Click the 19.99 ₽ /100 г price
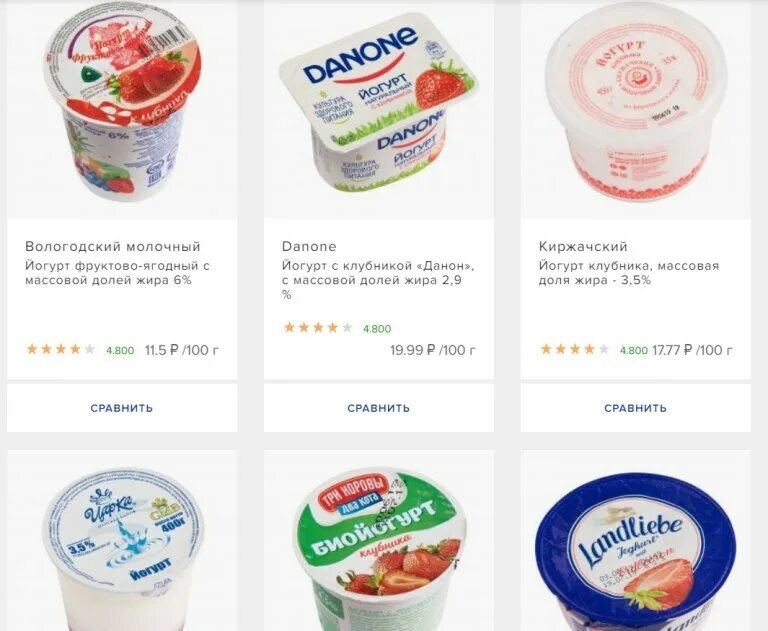The width and height of the screenshot is (768, 631). point(433,350)
